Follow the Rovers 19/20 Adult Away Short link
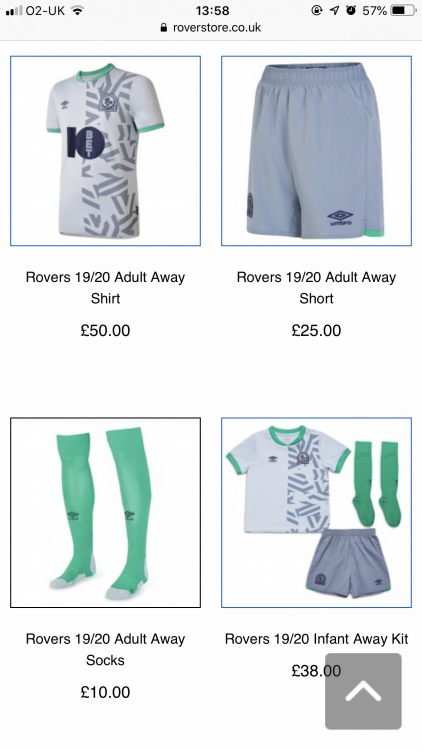 [x=316, y=287]
